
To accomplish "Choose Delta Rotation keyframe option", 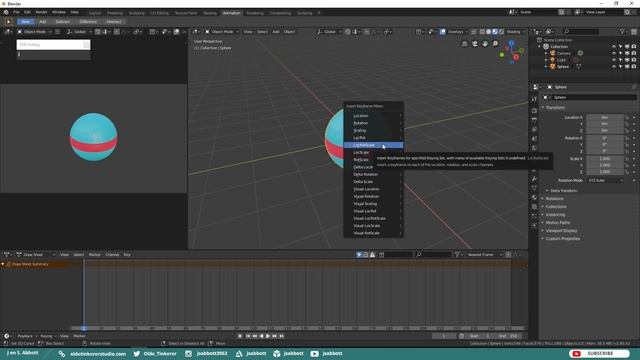I will 373,175.
